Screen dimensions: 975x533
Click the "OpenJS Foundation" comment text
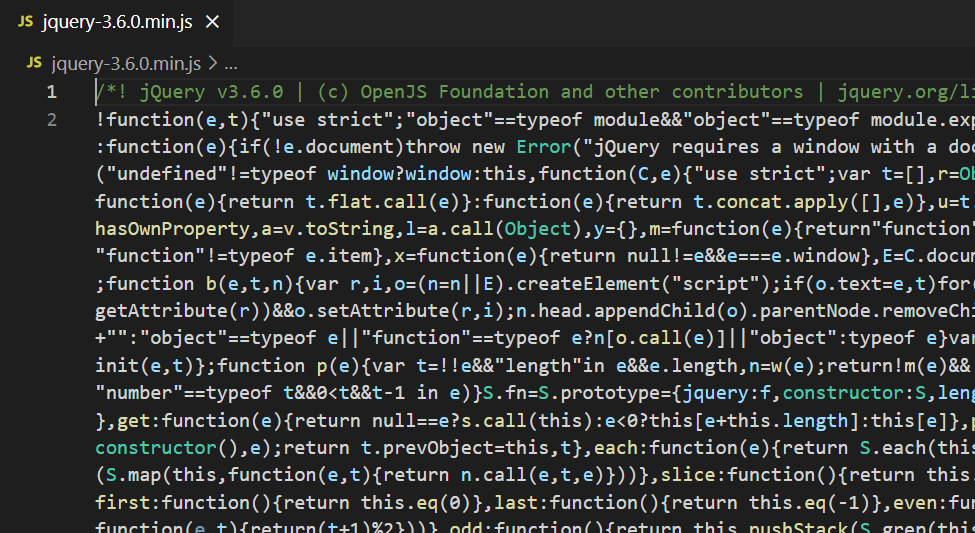[x=455, y=92]
